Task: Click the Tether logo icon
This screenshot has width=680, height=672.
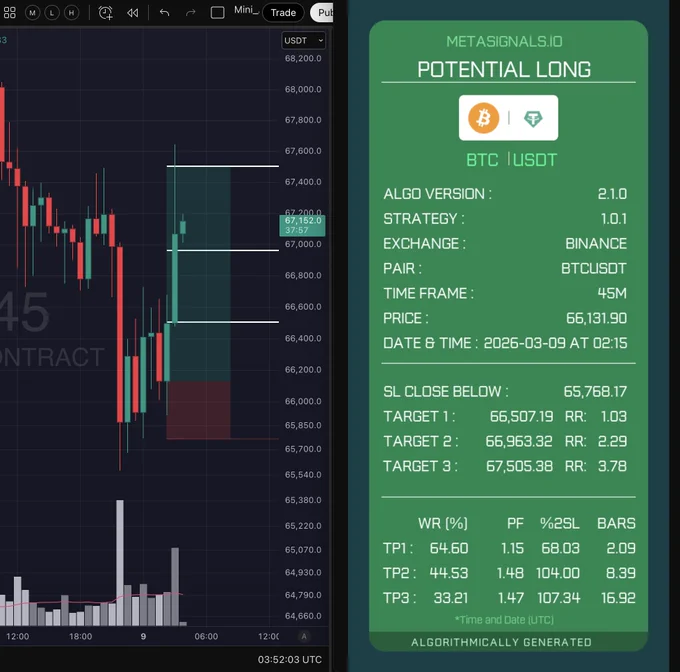Action: [x=533, y=118]
